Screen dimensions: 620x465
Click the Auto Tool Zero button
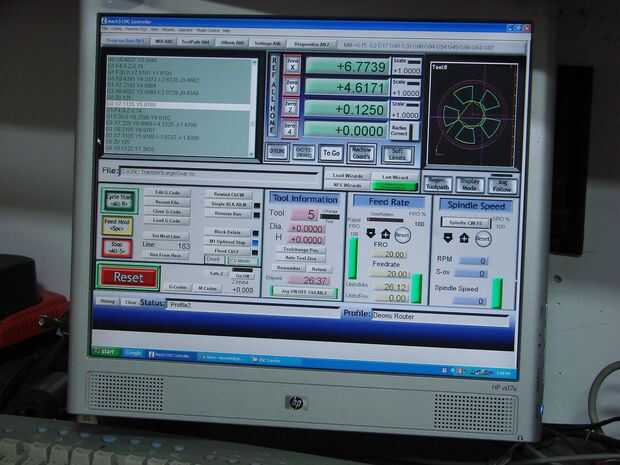pyautogui.click(x=301, y=258)
